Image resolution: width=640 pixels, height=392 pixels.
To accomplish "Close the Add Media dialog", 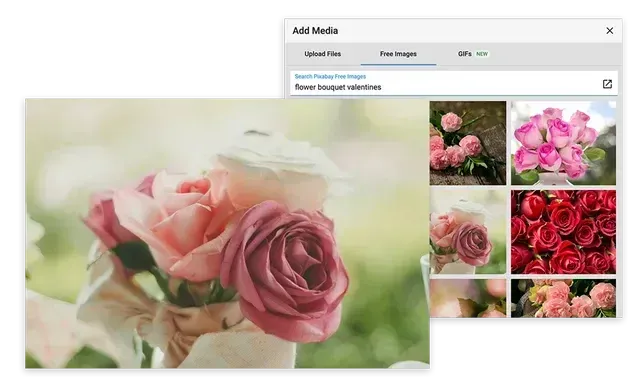I will 609,31.
